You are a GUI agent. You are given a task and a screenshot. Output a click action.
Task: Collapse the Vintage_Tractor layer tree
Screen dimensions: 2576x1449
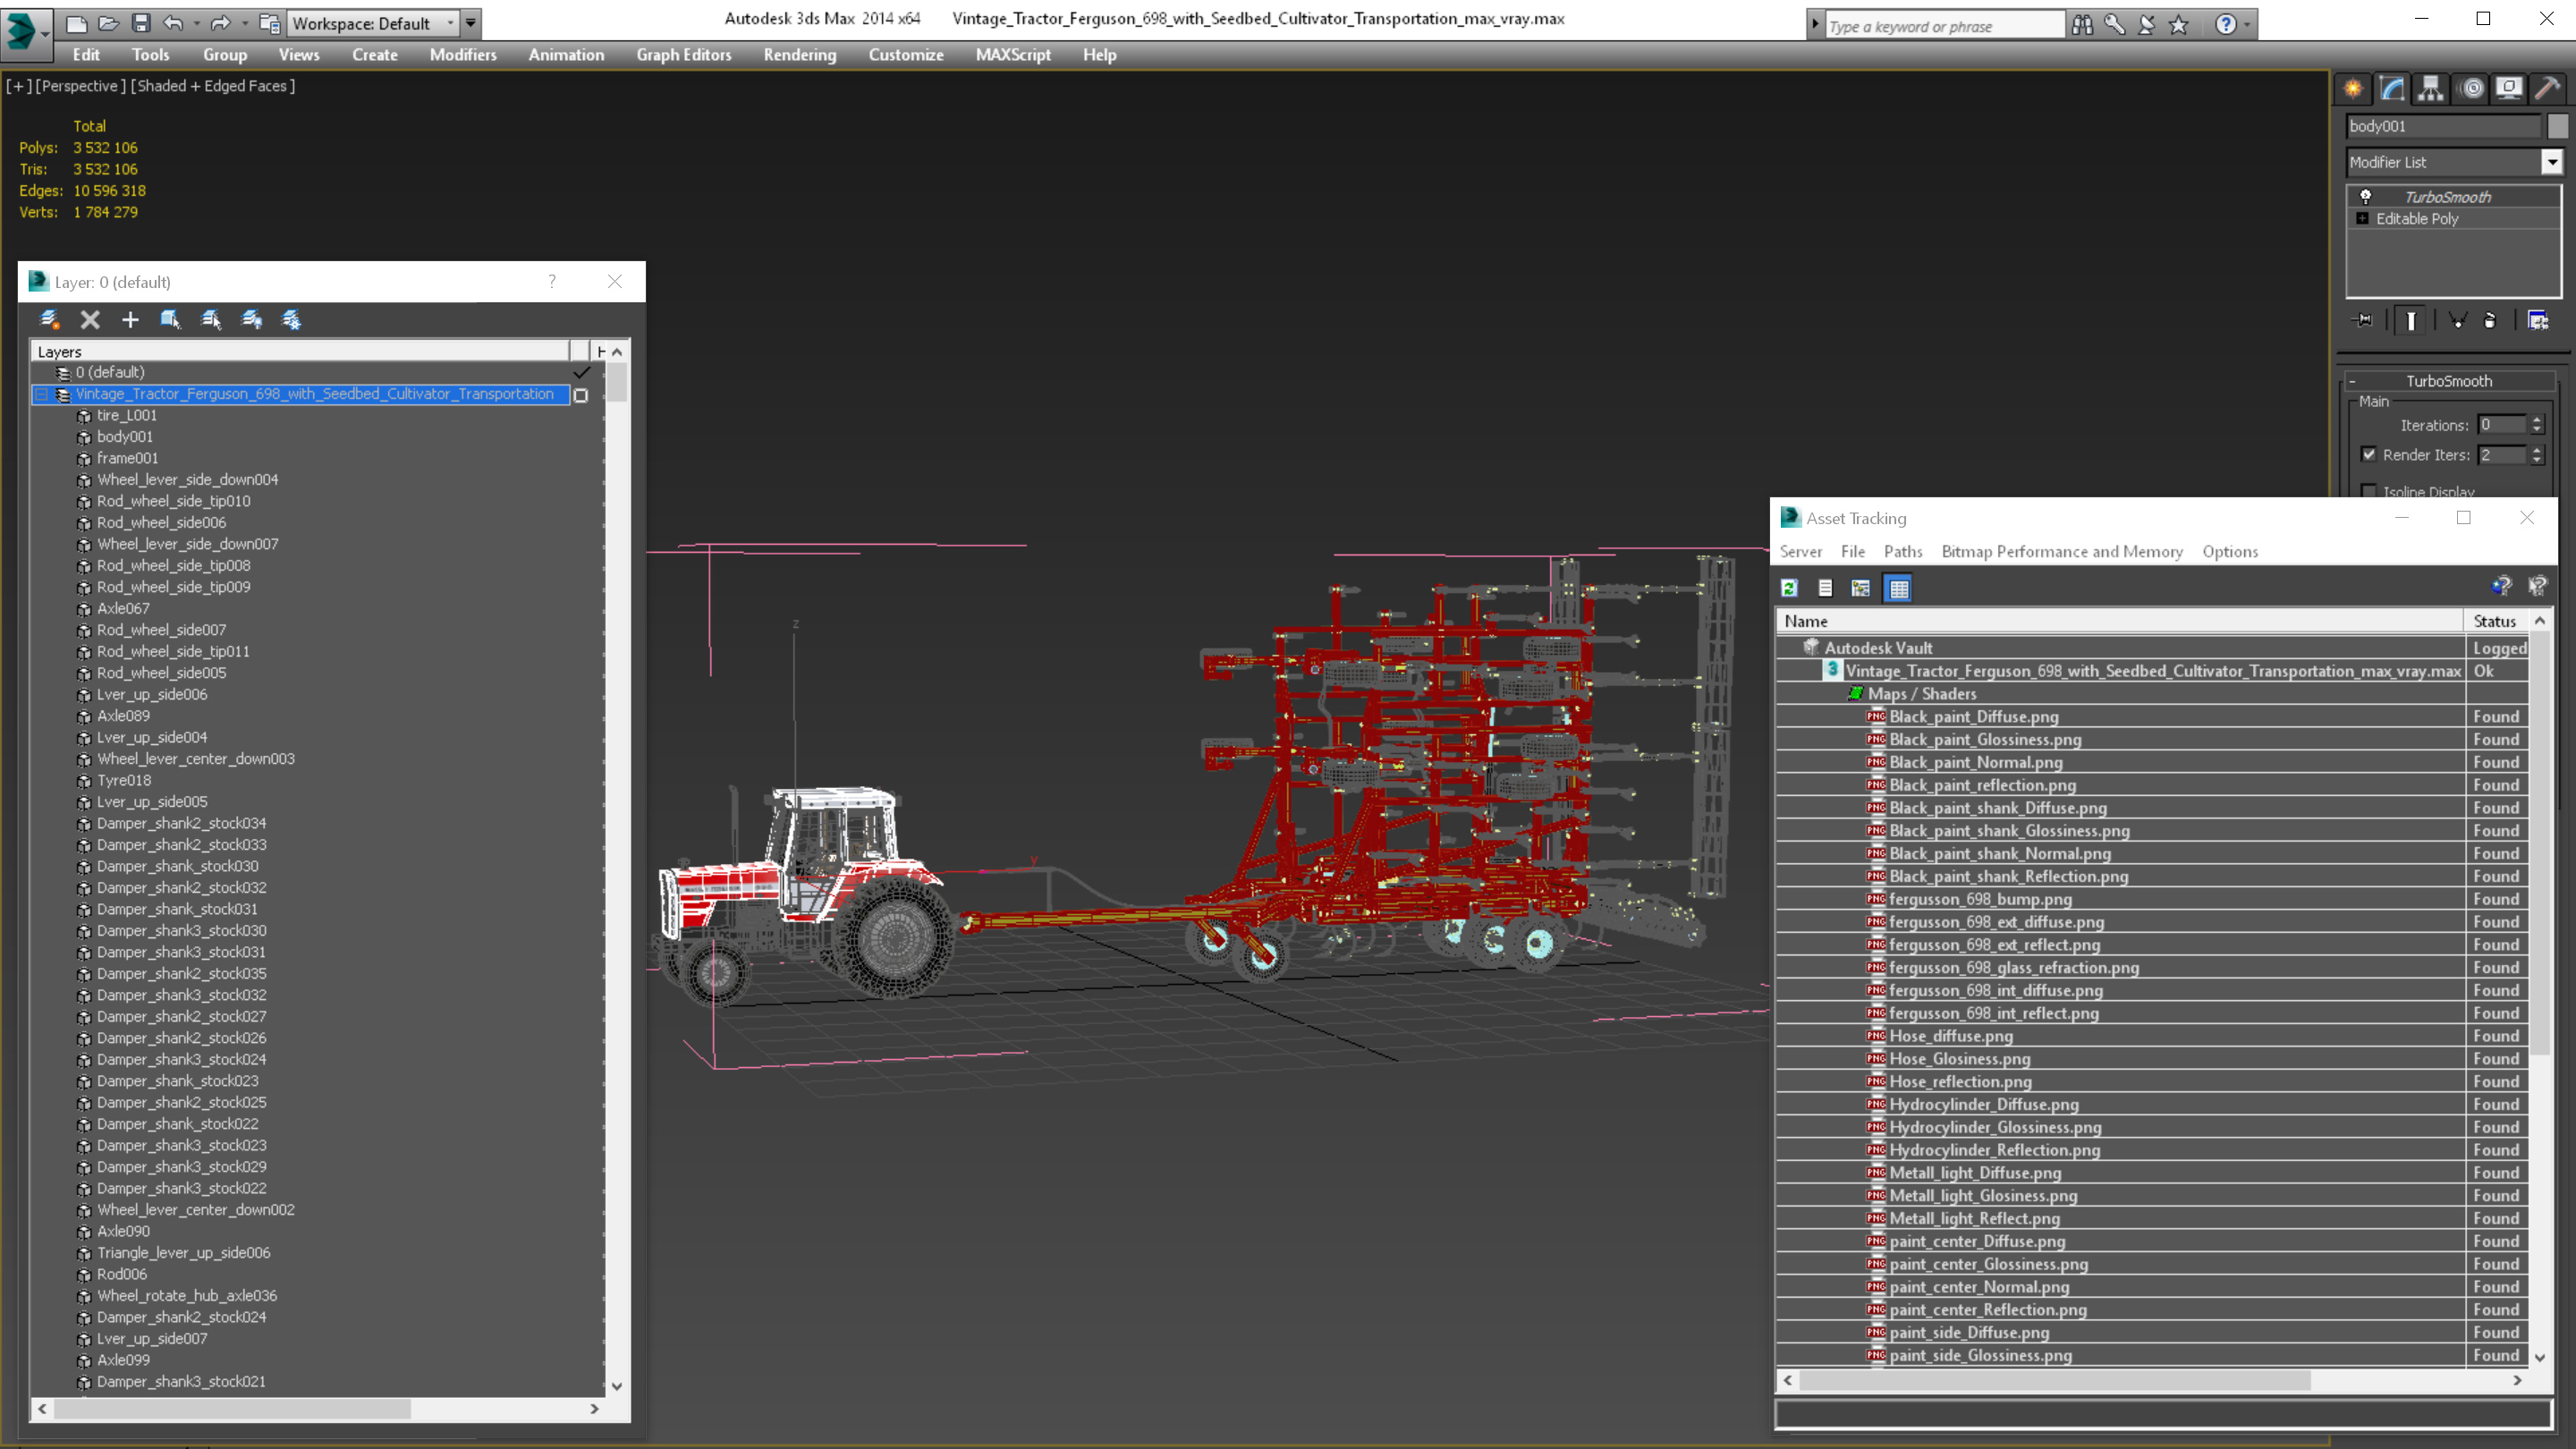pos(42,394)
